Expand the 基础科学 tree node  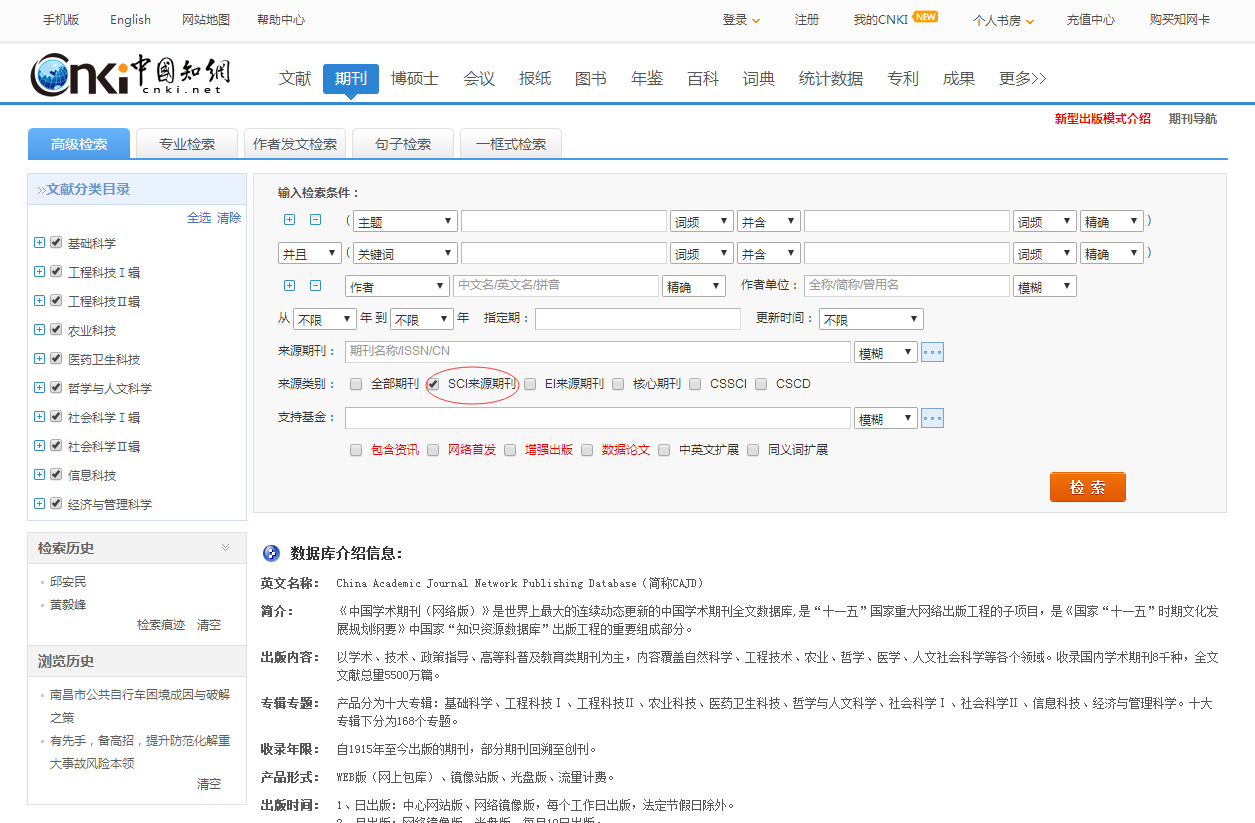pos(39,243)
